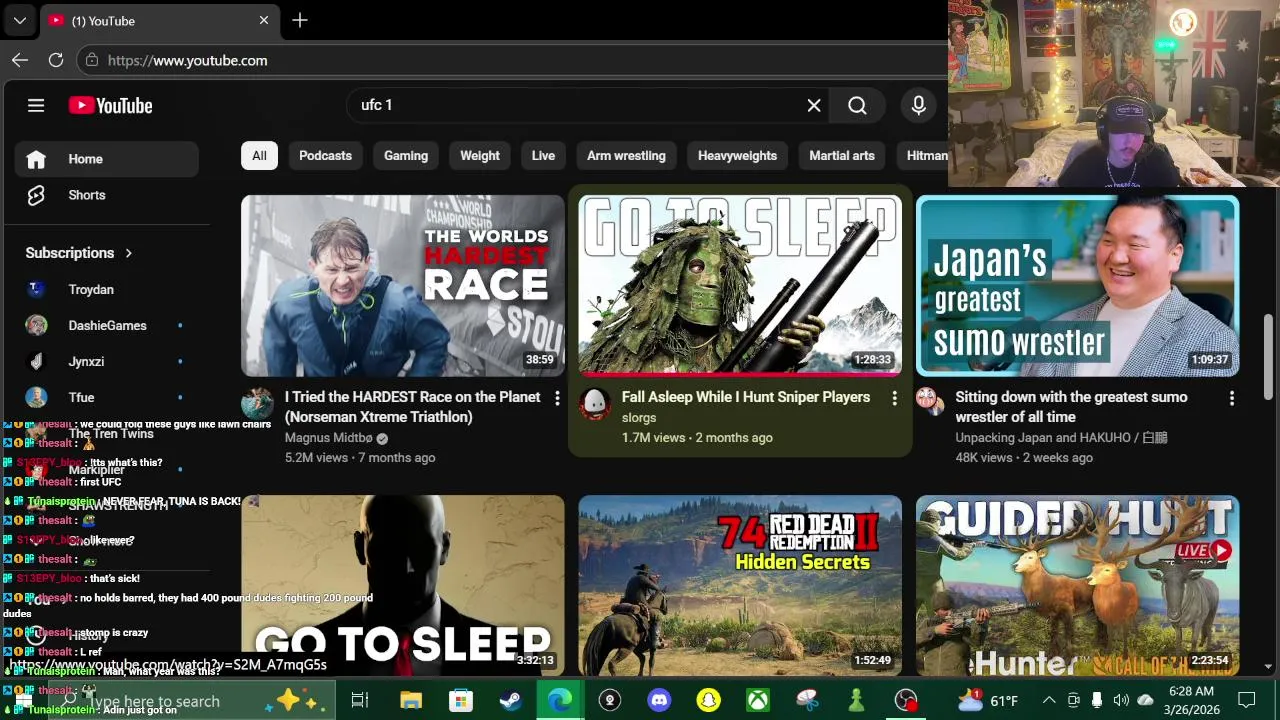
Task: Expand the Subscriptions section
Action: pyautogui.click(x=79, y=253)
